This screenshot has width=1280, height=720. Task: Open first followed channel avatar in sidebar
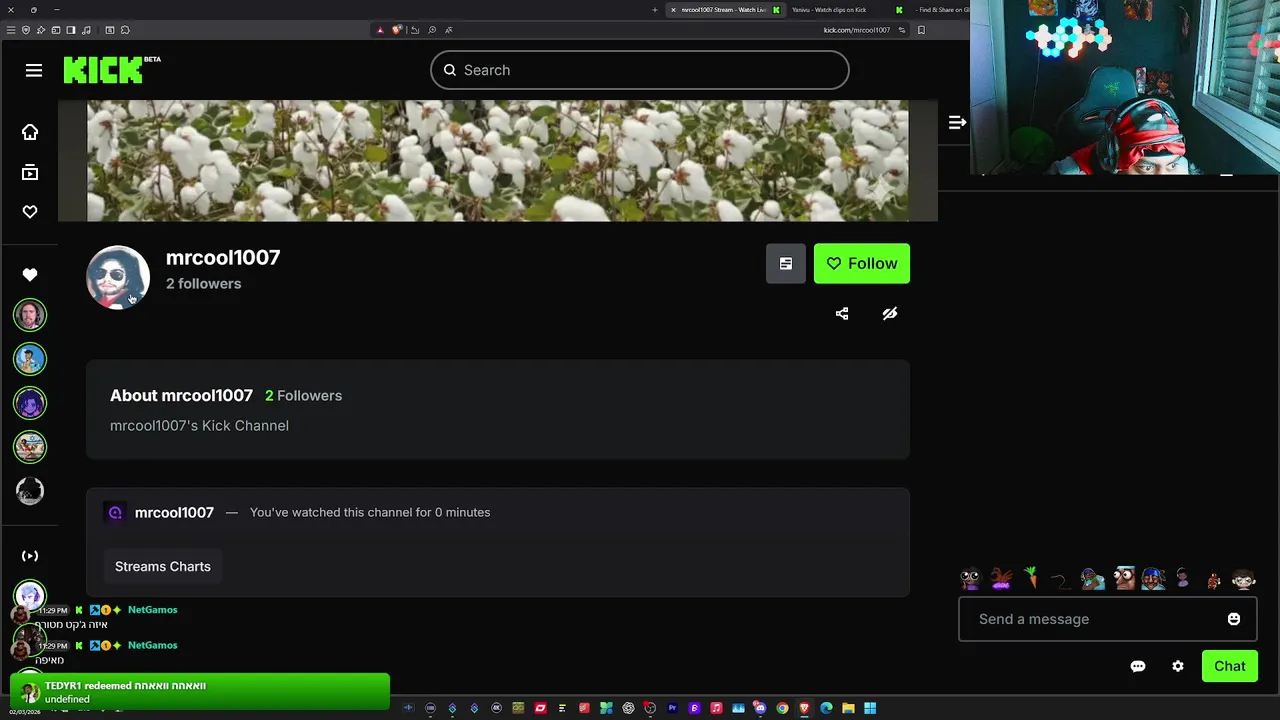tap(30, 315)
